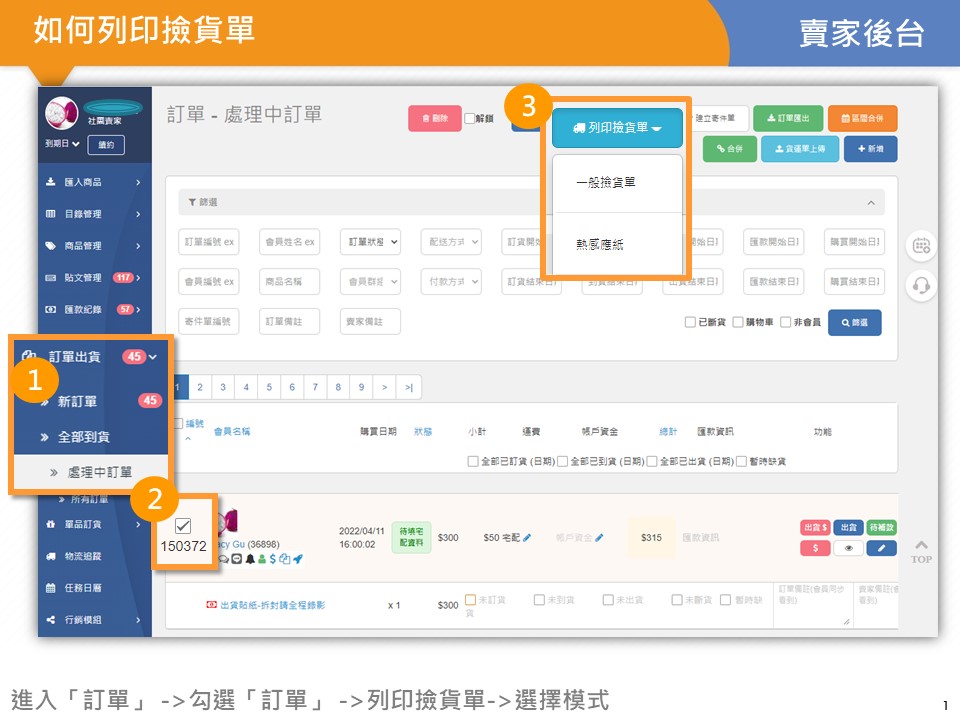Screen dimensions: 960x720
Task: Click the green 訂單匯出 button
Action: point(782,118)
